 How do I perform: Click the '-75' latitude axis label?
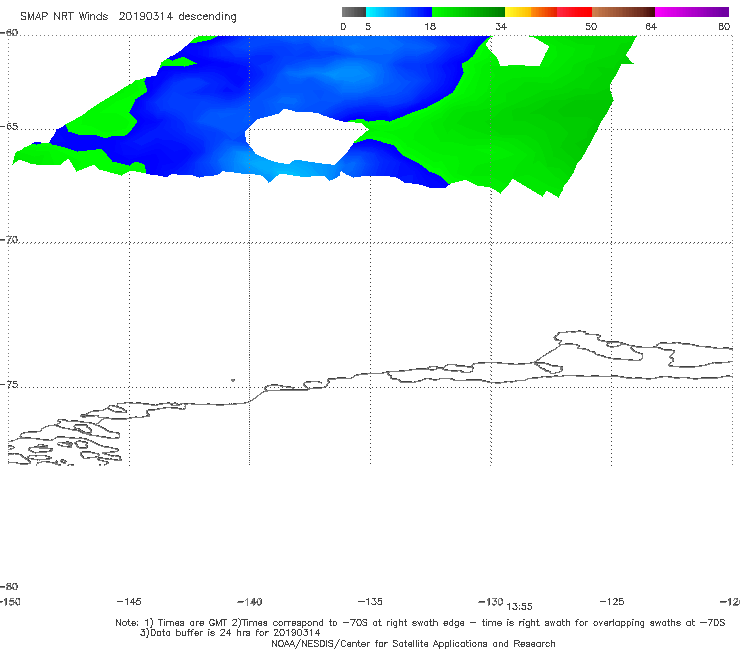point(9,385)
